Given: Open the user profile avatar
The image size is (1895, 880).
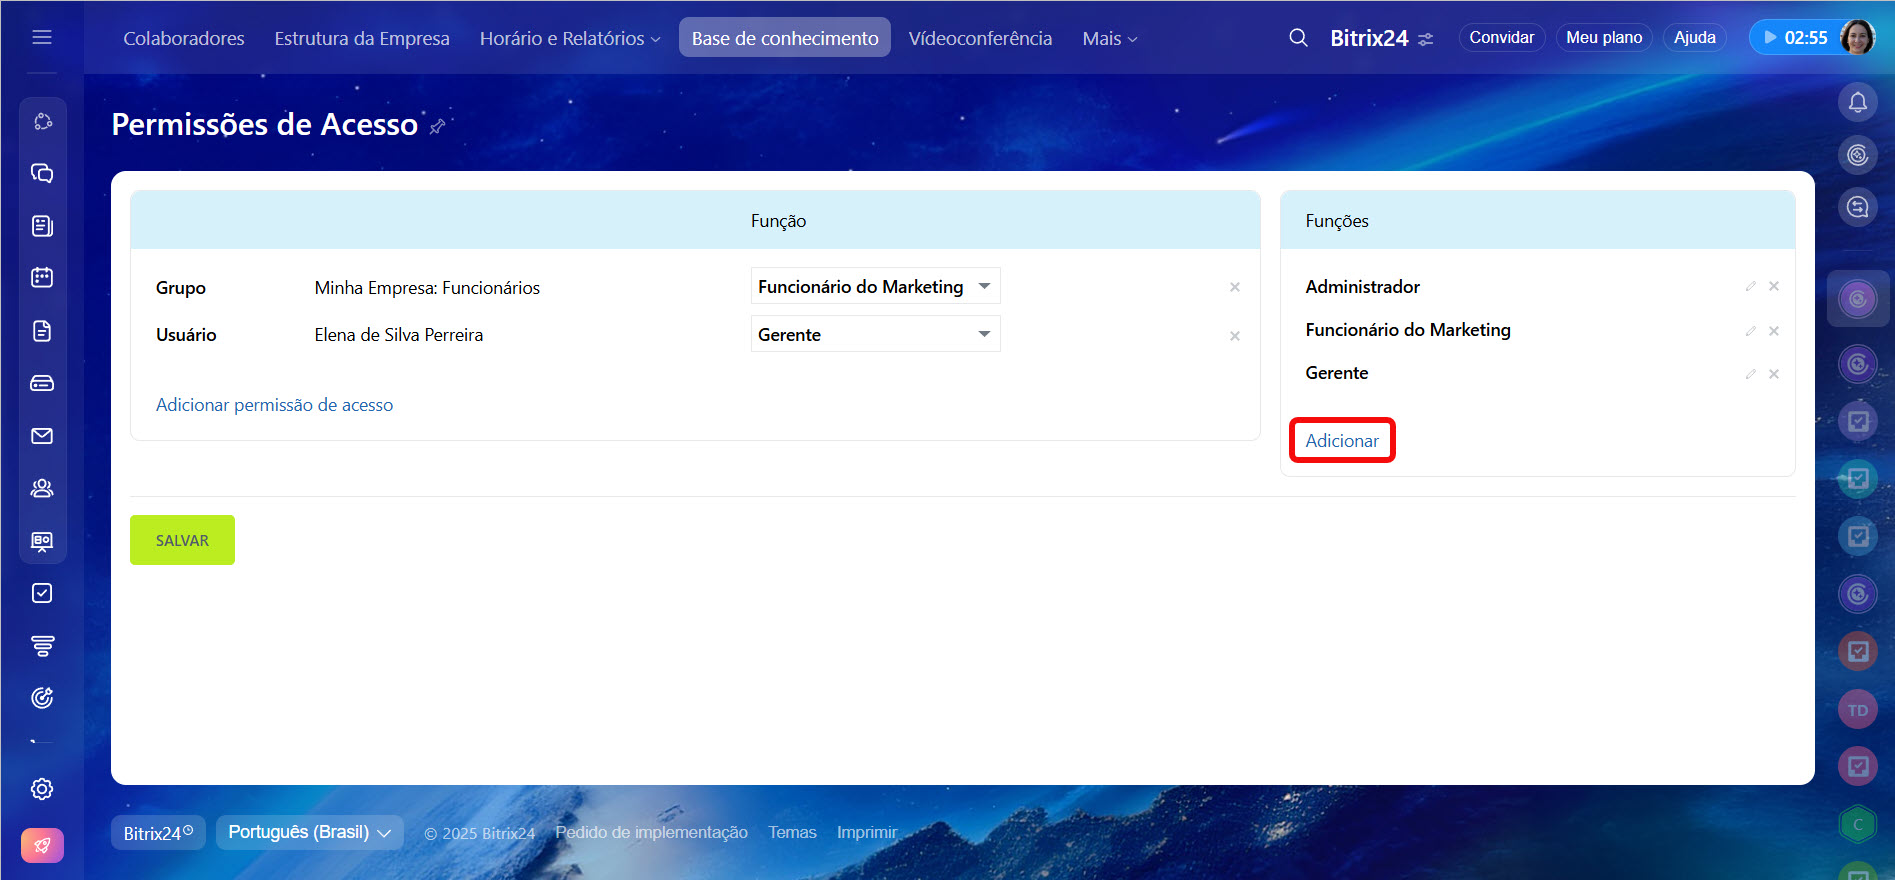Looking at the screenshot, I should pyautogui.click(x=1857, y=38).
